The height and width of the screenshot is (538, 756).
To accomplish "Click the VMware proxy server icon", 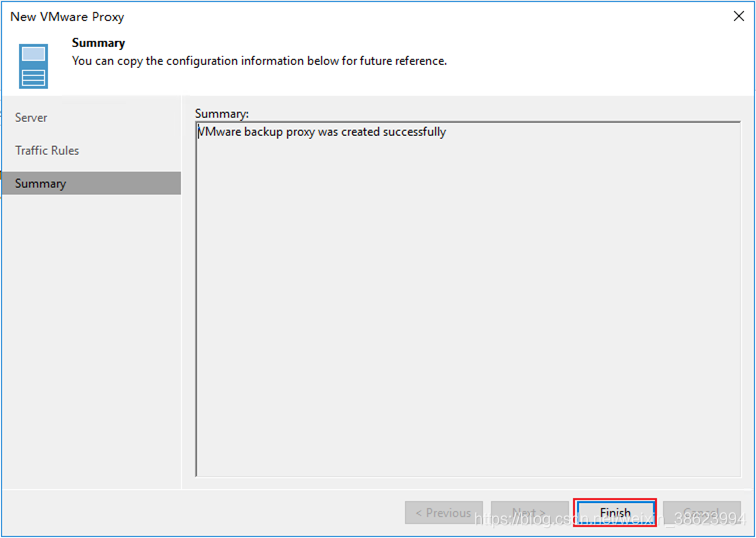I will point(33,66).
